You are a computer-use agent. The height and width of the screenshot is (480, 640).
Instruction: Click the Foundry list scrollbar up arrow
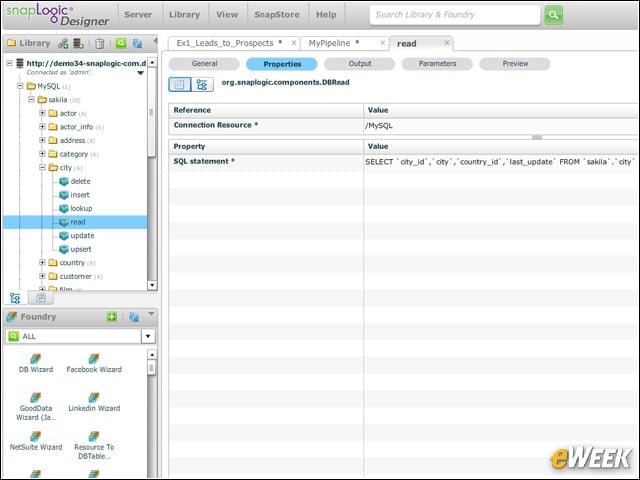tap(152, 354)
